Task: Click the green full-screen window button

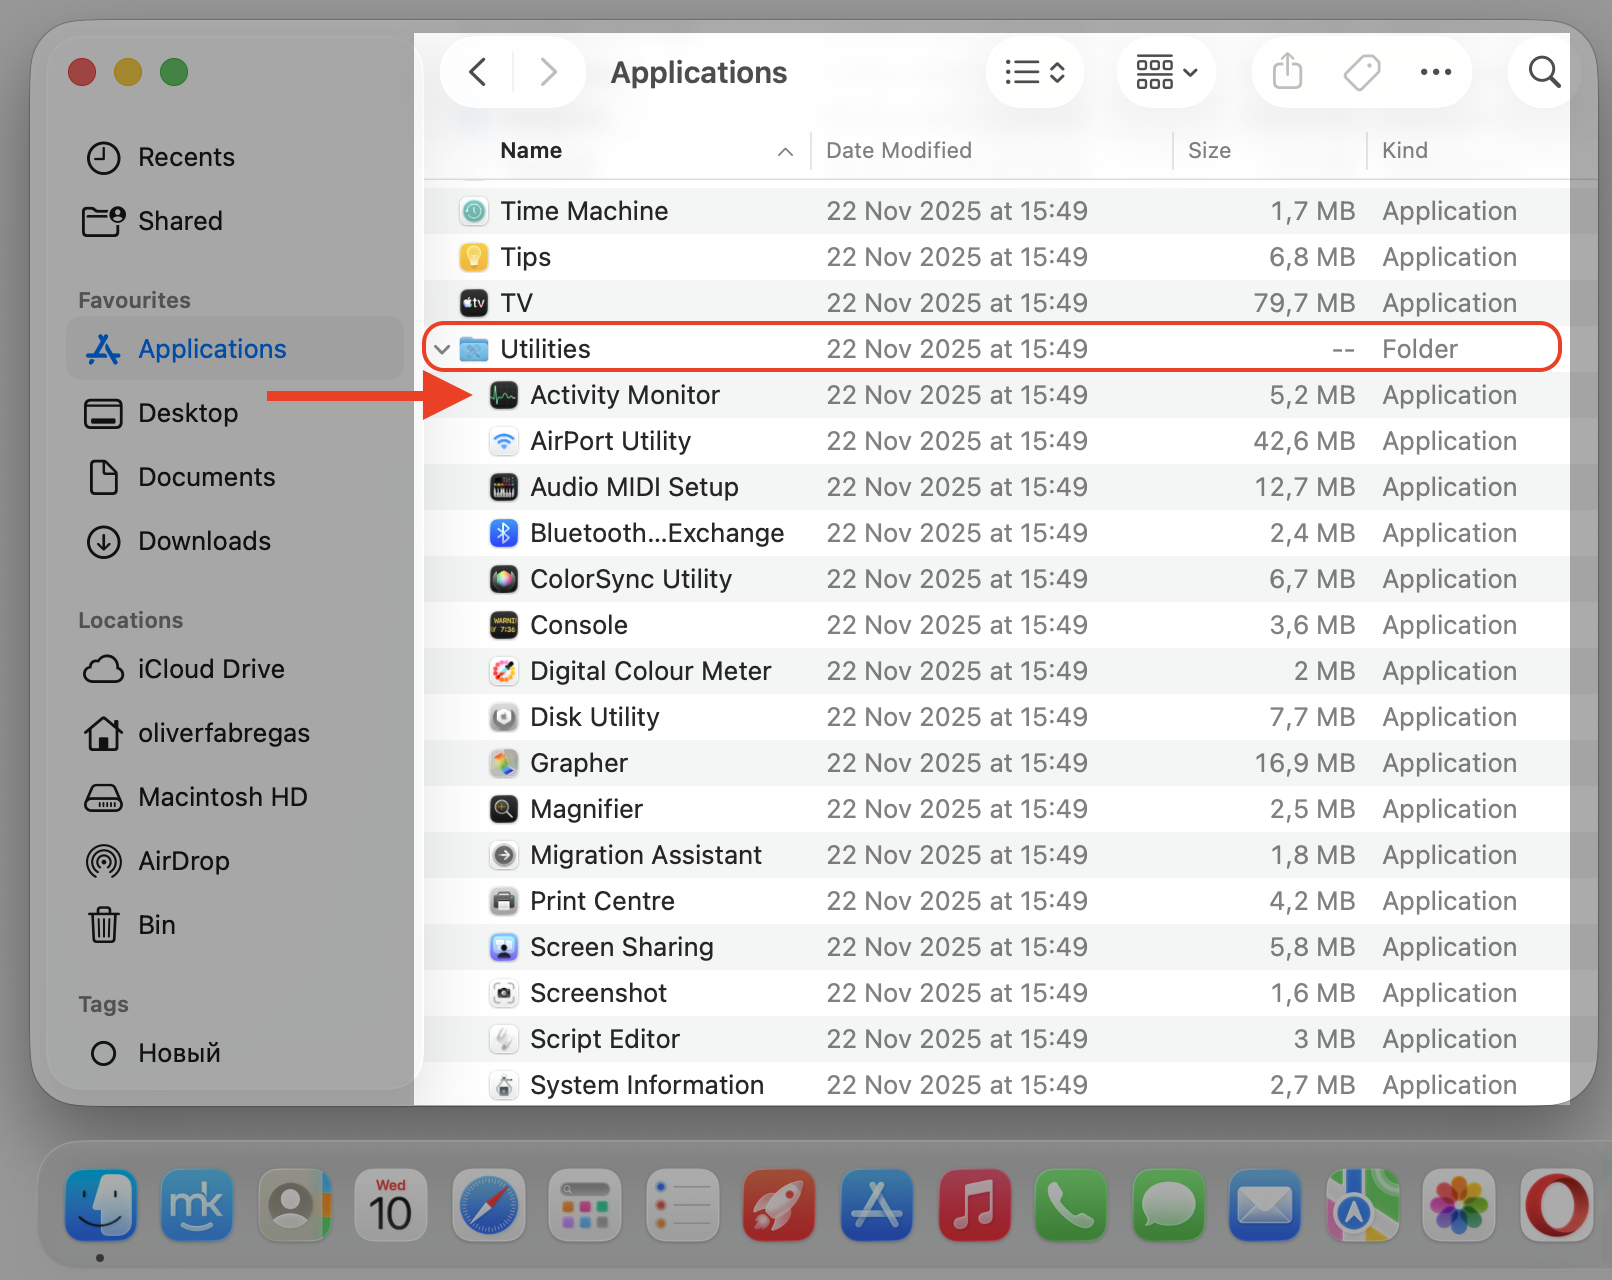Action: tap(174, 72)
